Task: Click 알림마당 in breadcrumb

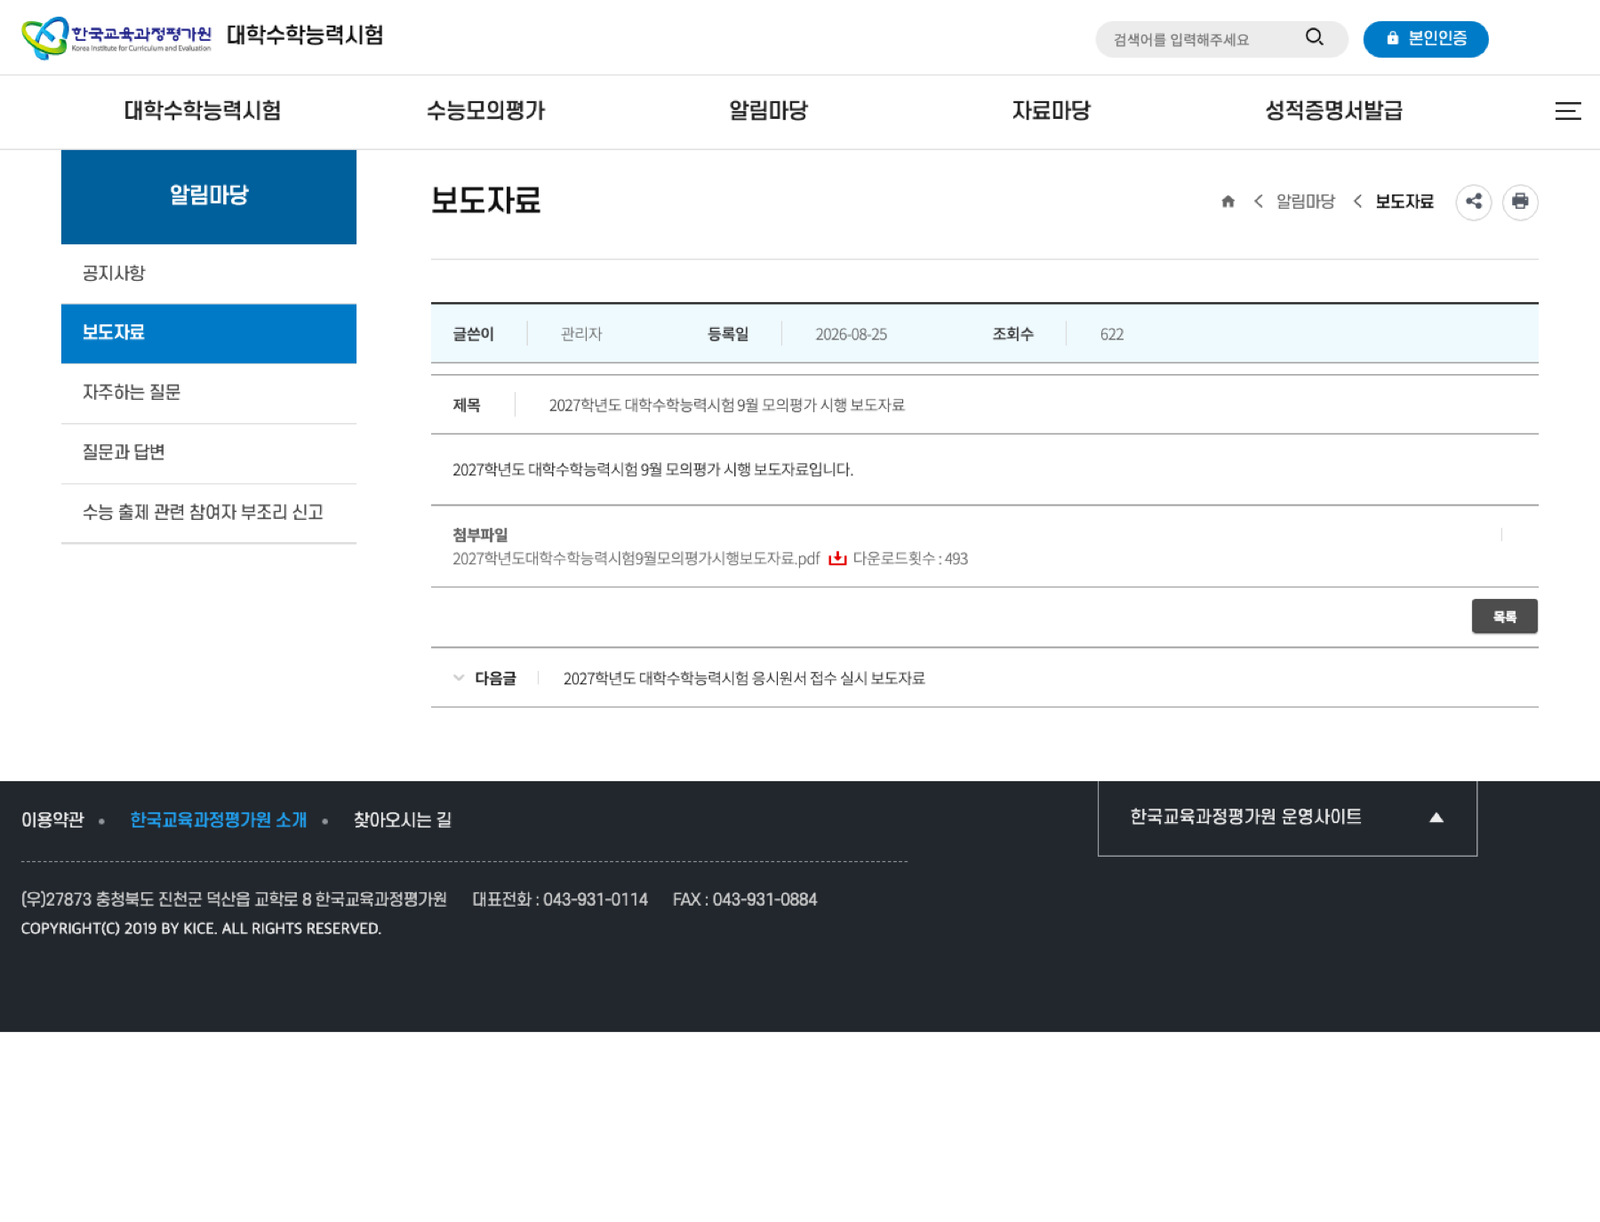Action: (x=1305, y=202)
